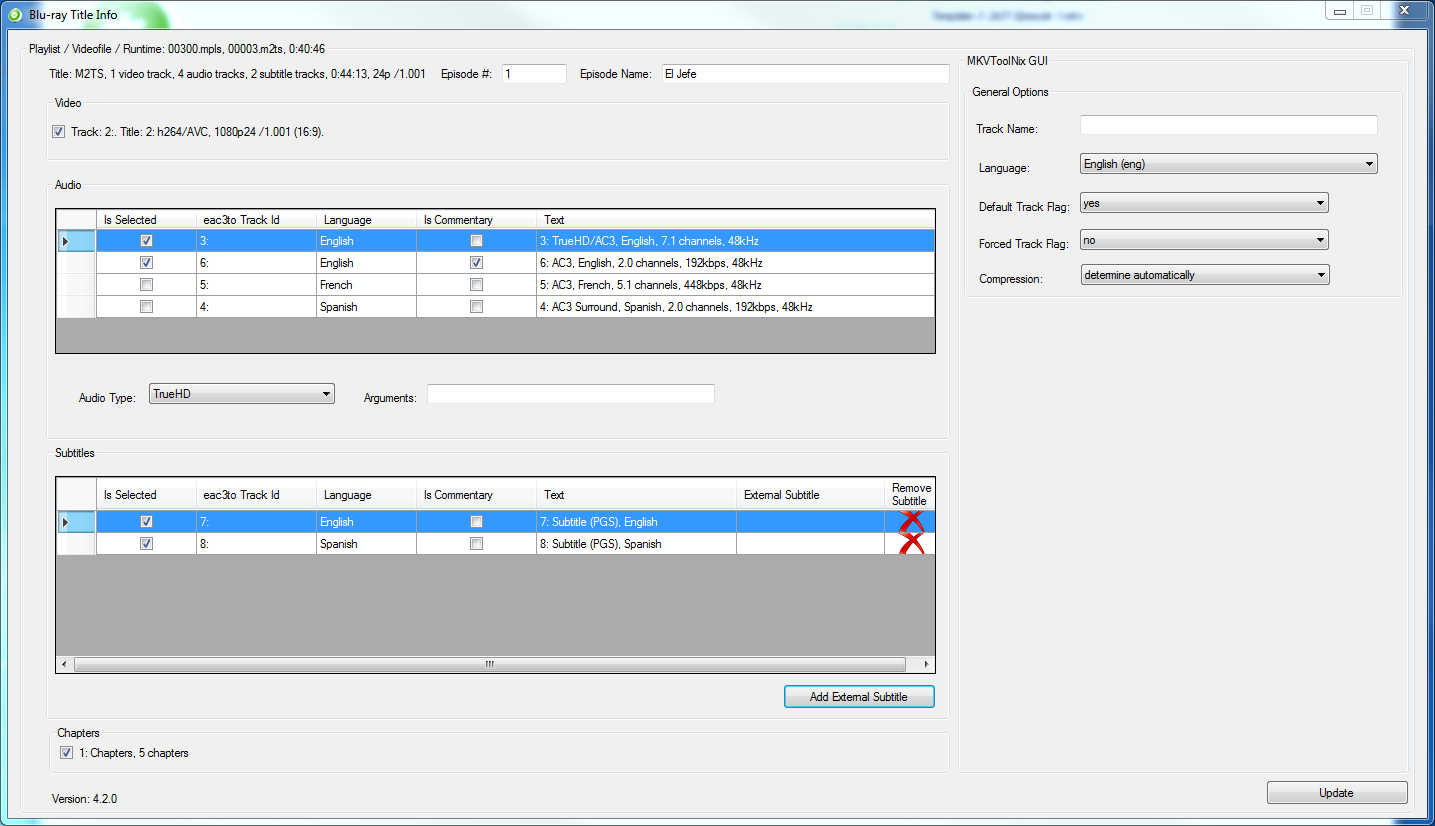Select row arrow marker of audio track 3

pos(66,241)
